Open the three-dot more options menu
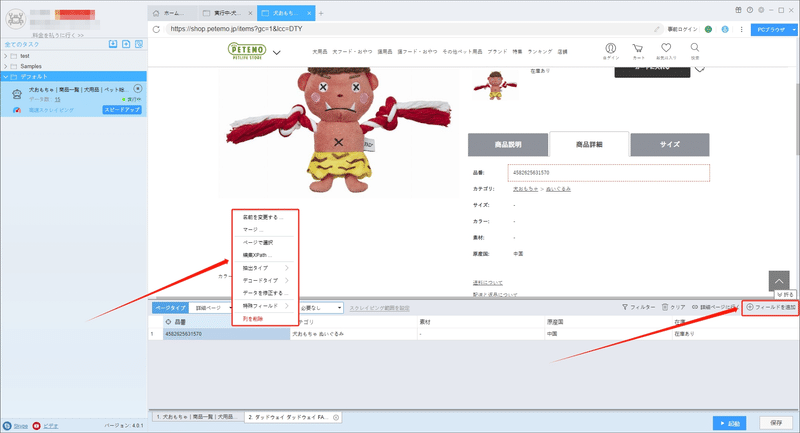The height and width of the screenshot is (433, 800). (741, 29)
